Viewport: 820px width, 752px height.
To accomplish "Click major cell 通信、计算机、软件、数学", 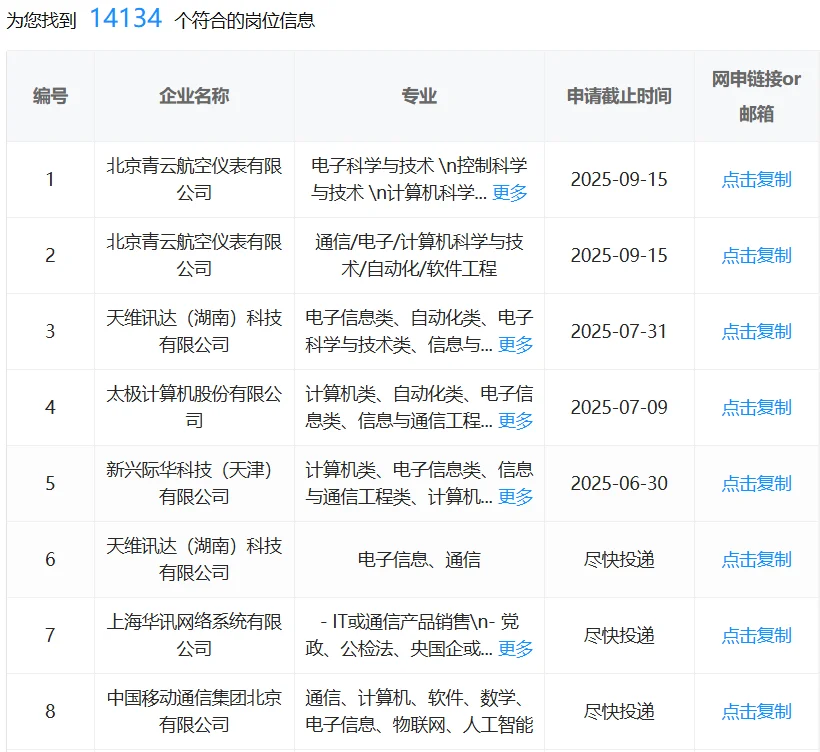I will 419,711.
